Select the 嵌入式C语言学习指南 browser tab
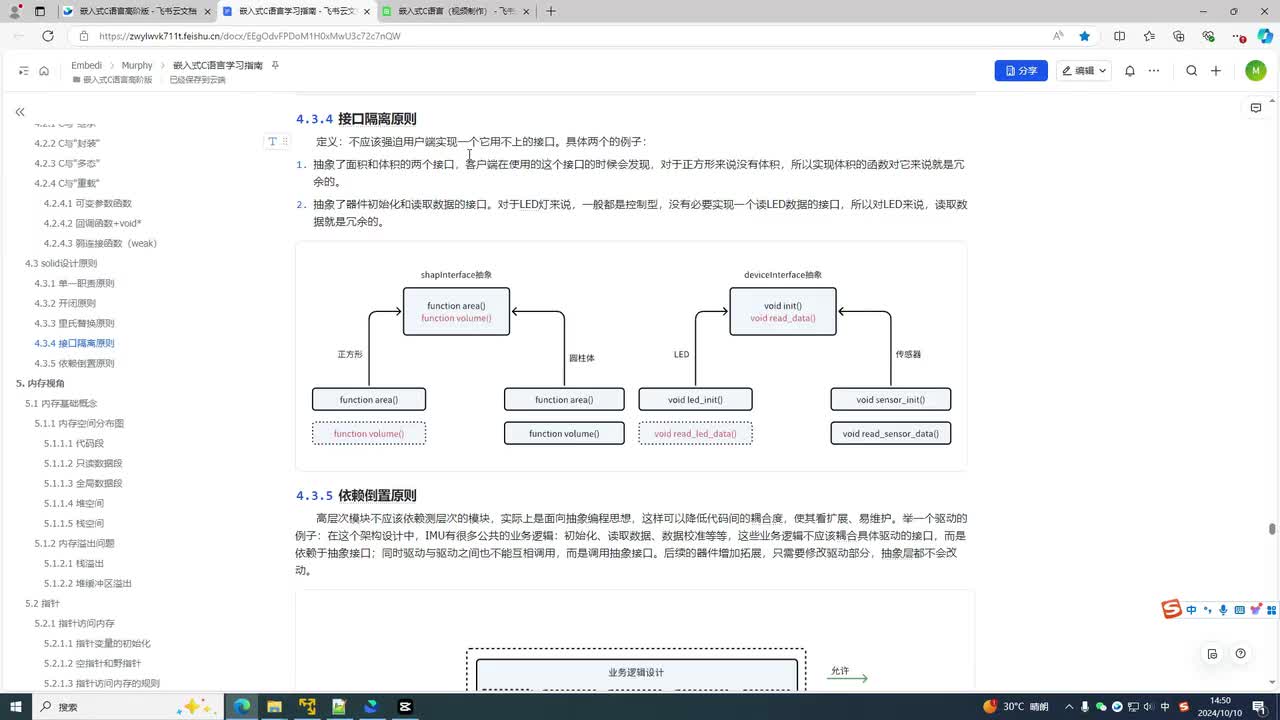The image size is (1280, 720). (x=294, y=11)
